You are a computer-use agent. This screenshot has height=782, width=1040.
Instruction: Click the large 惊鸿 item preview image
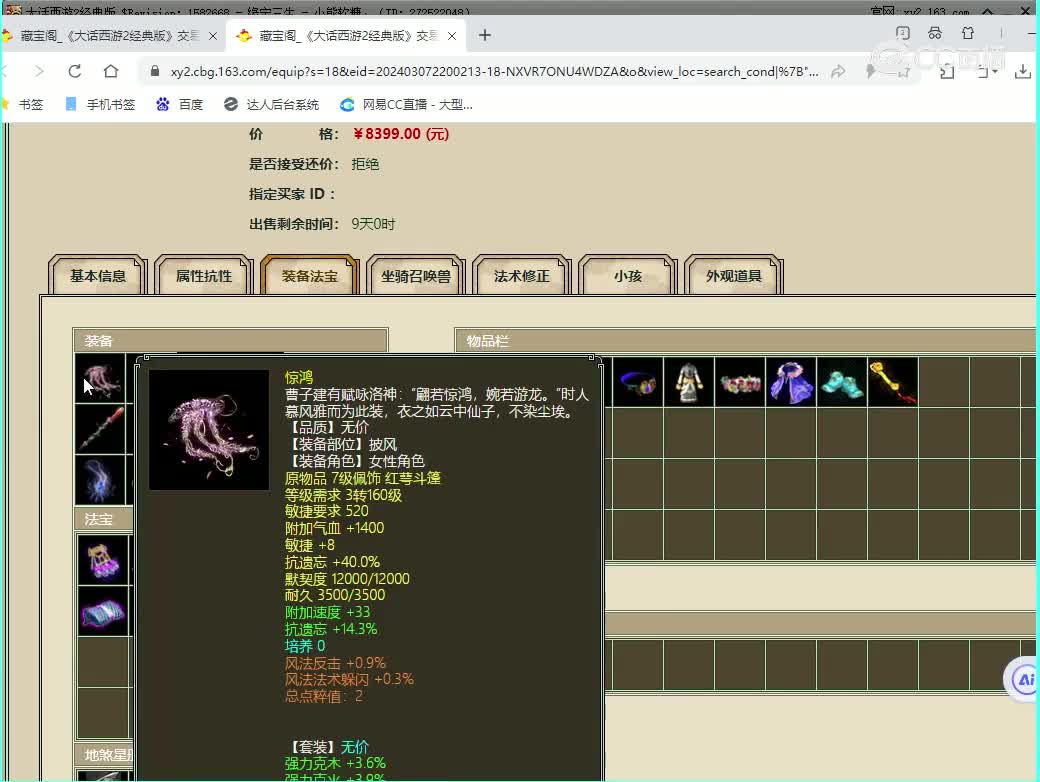click(209, 430)
